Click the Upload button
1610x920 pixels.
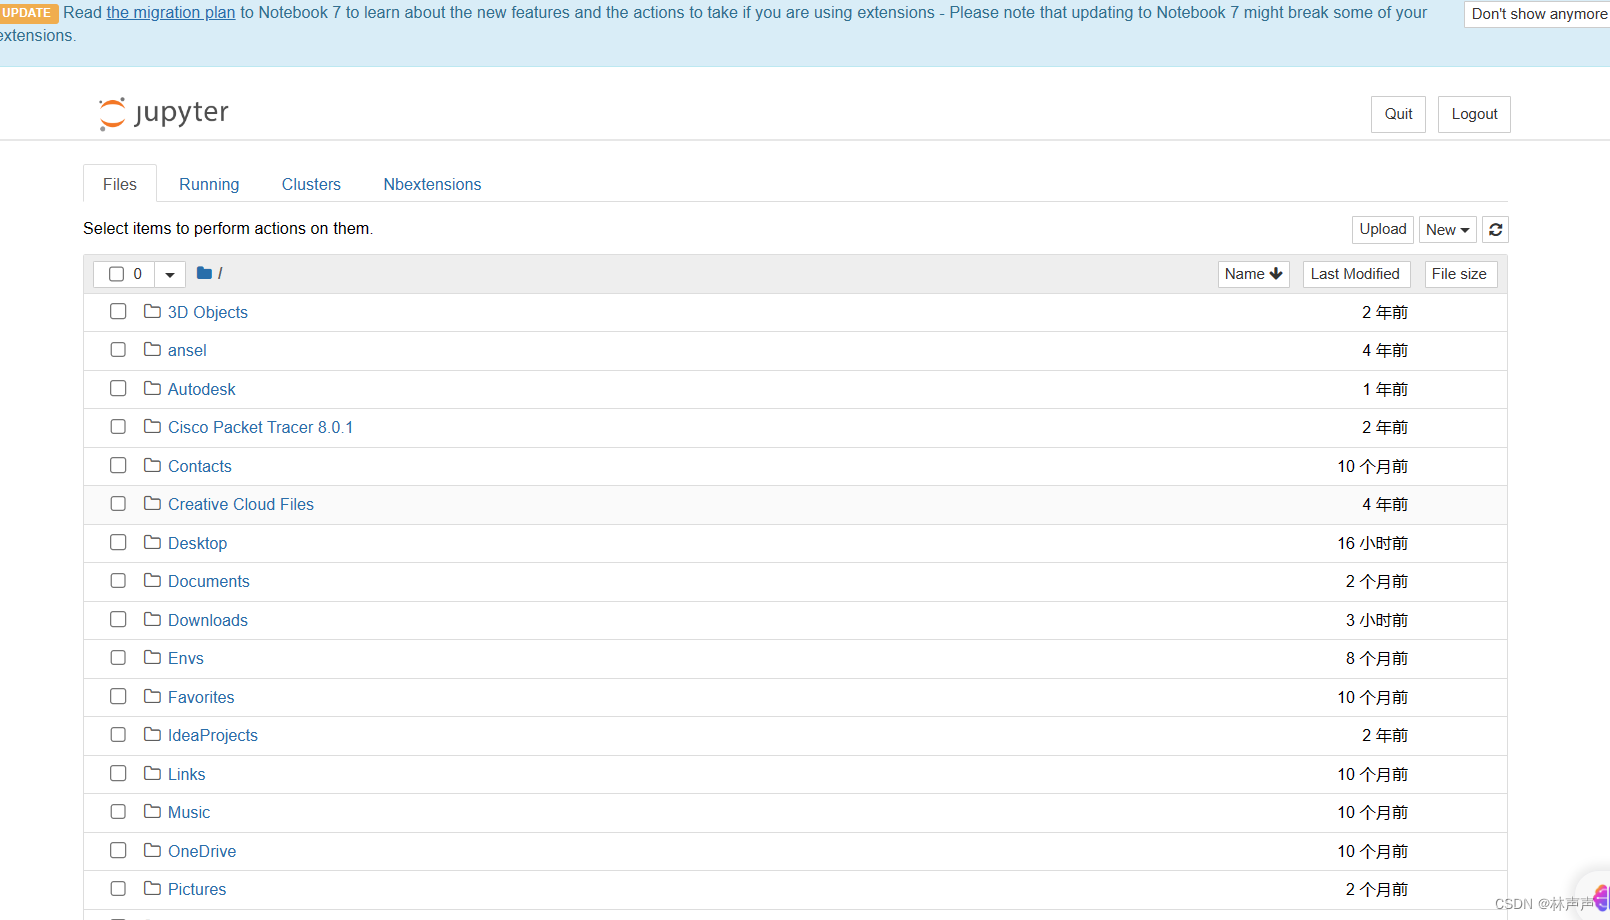click(1383, 229)
